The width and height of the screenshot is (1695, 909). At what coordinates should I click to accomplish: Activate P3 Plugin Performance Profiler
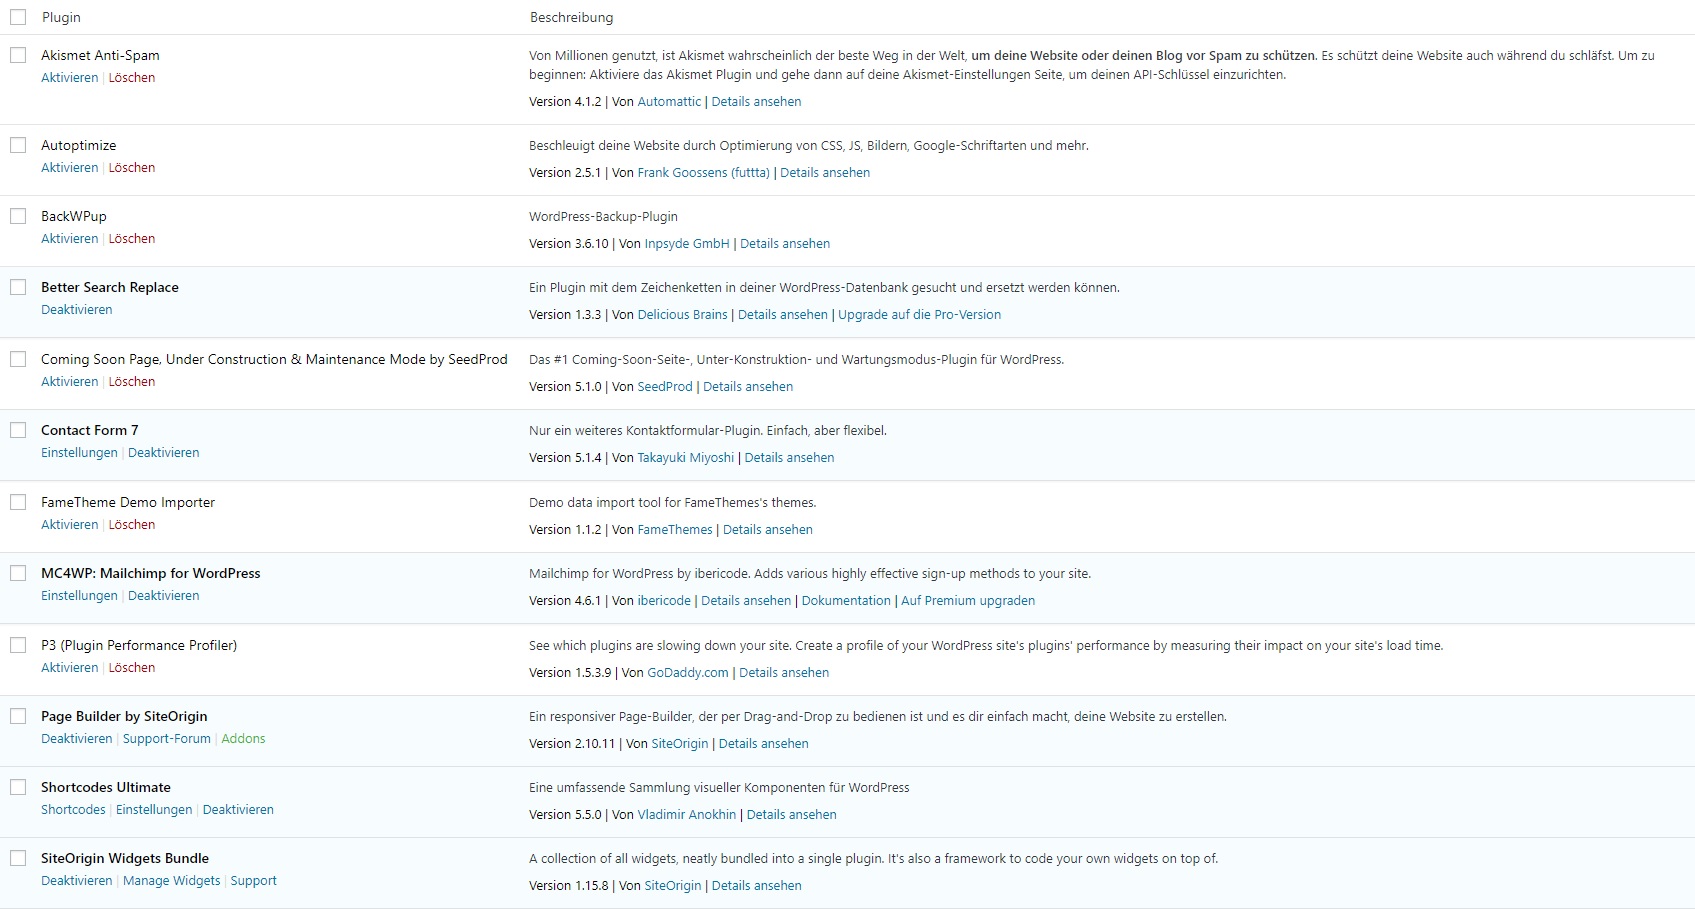69,668
